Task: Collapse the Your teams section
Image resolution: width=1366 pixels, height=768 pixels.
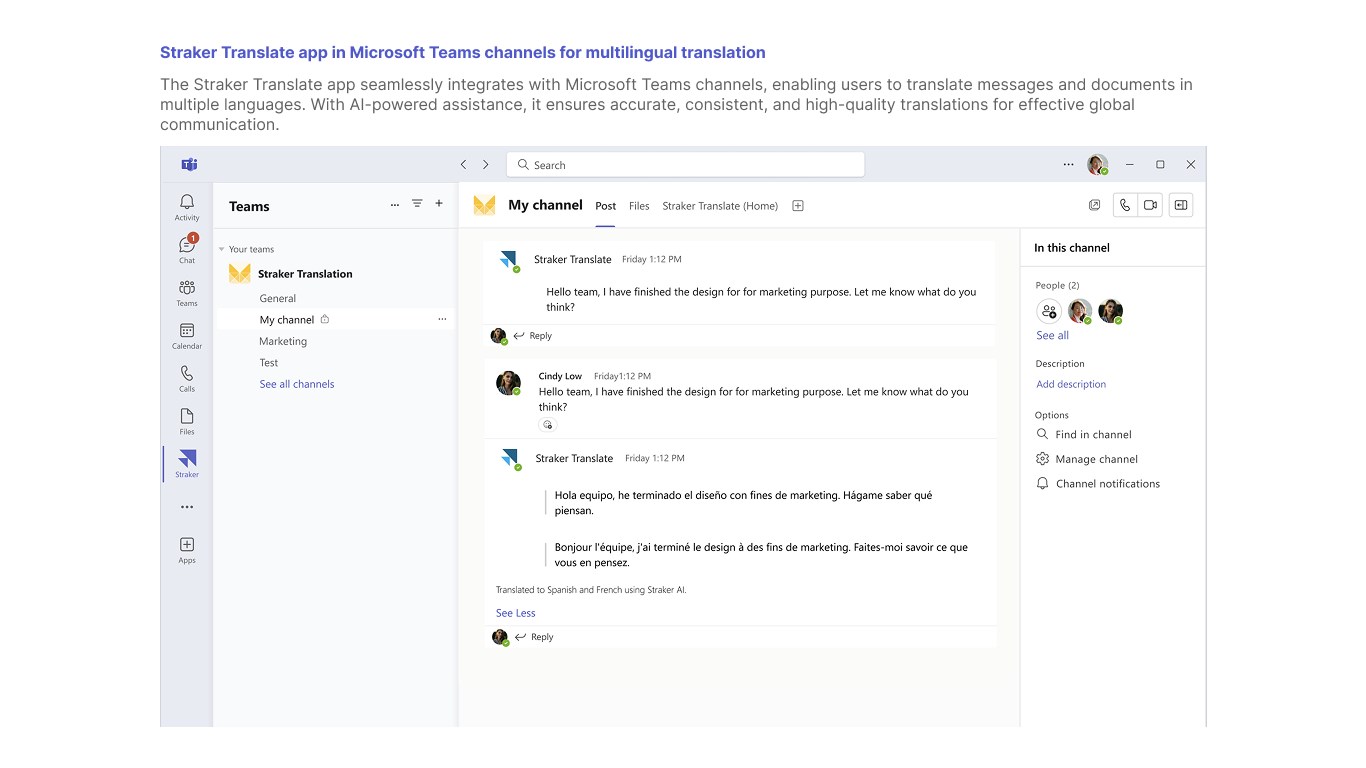Action: [221, 249]
